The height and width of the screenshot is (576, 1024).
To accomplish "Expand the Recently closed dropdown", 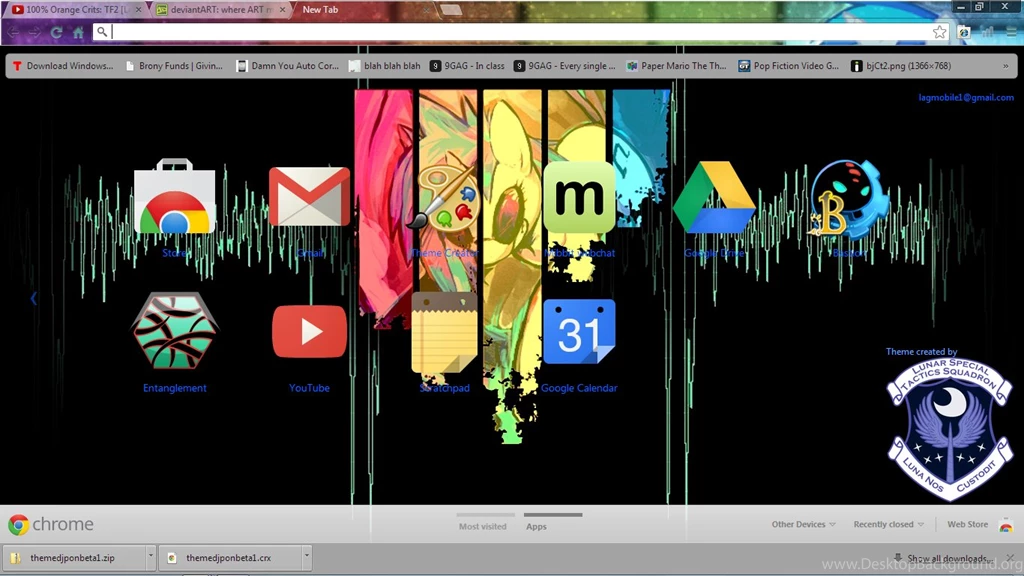I will coord(888,524).
